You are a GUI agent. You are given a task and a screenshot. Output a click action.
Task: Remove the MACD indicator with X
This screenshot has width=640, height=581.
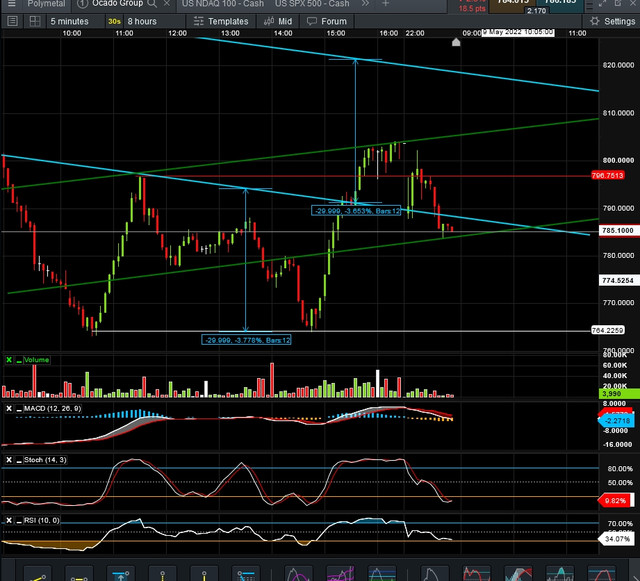click(x=9, y=409)
